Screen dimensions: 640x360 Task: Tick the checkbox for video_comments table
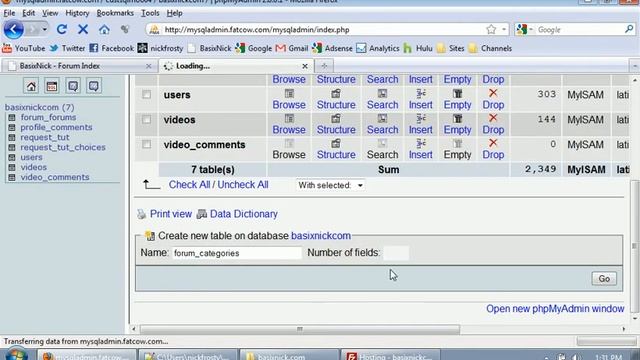[147, 144]
